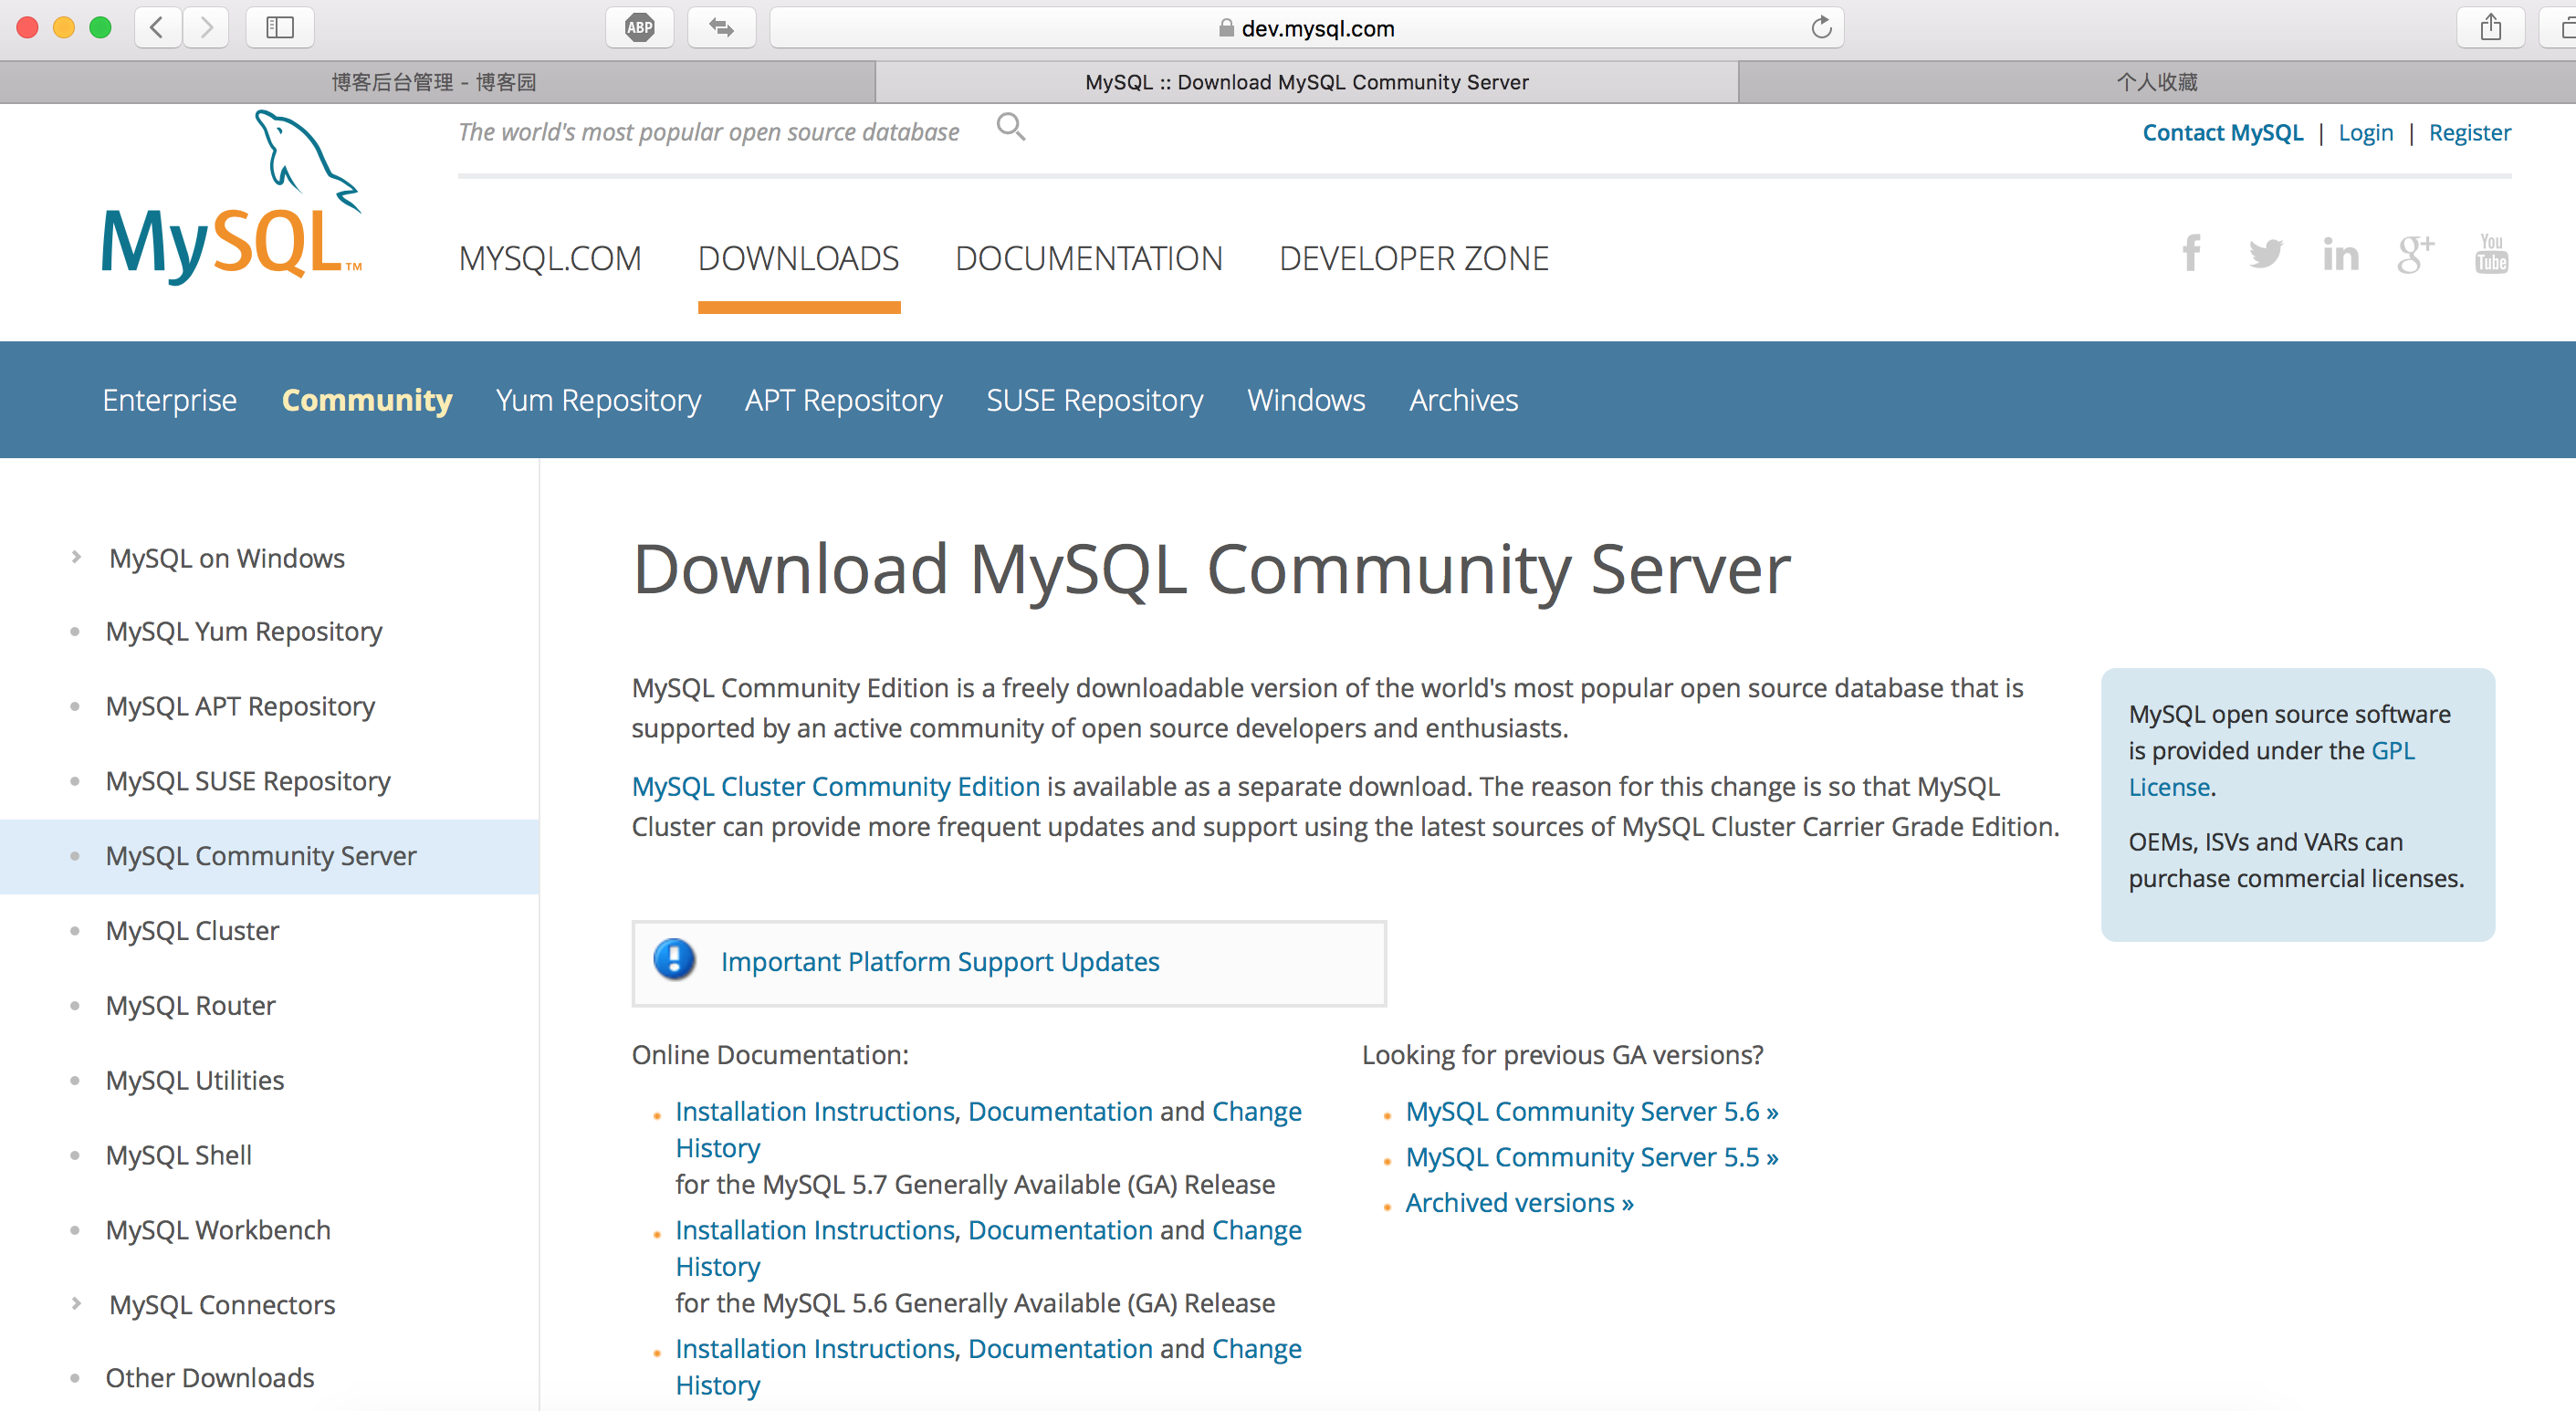Open the MySQL Cluster Community Edition link

pyautogui.click(x=836, y=786)
